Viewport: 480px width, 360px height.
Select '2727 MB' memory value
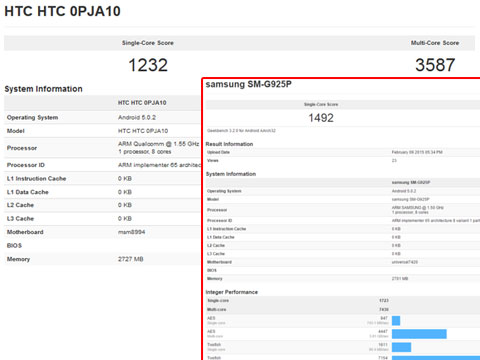(131, 259)
